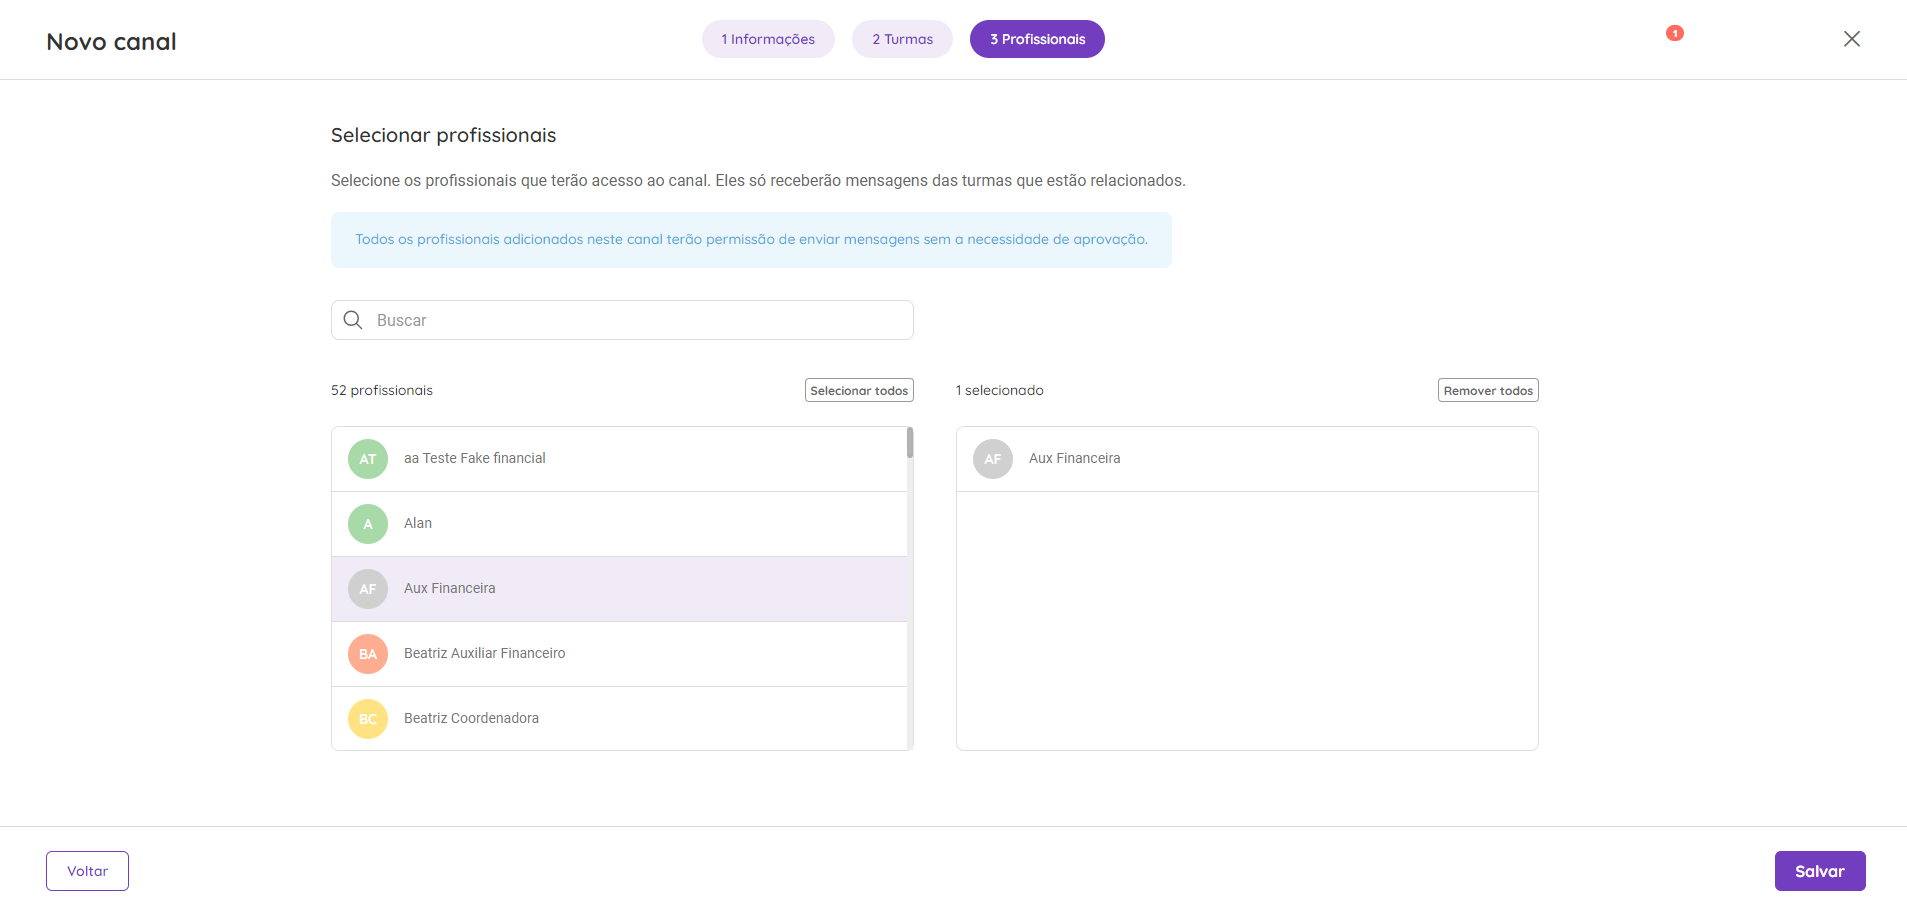
Task: Click the blue permission info banner
Action: click(x=751, y=240)
